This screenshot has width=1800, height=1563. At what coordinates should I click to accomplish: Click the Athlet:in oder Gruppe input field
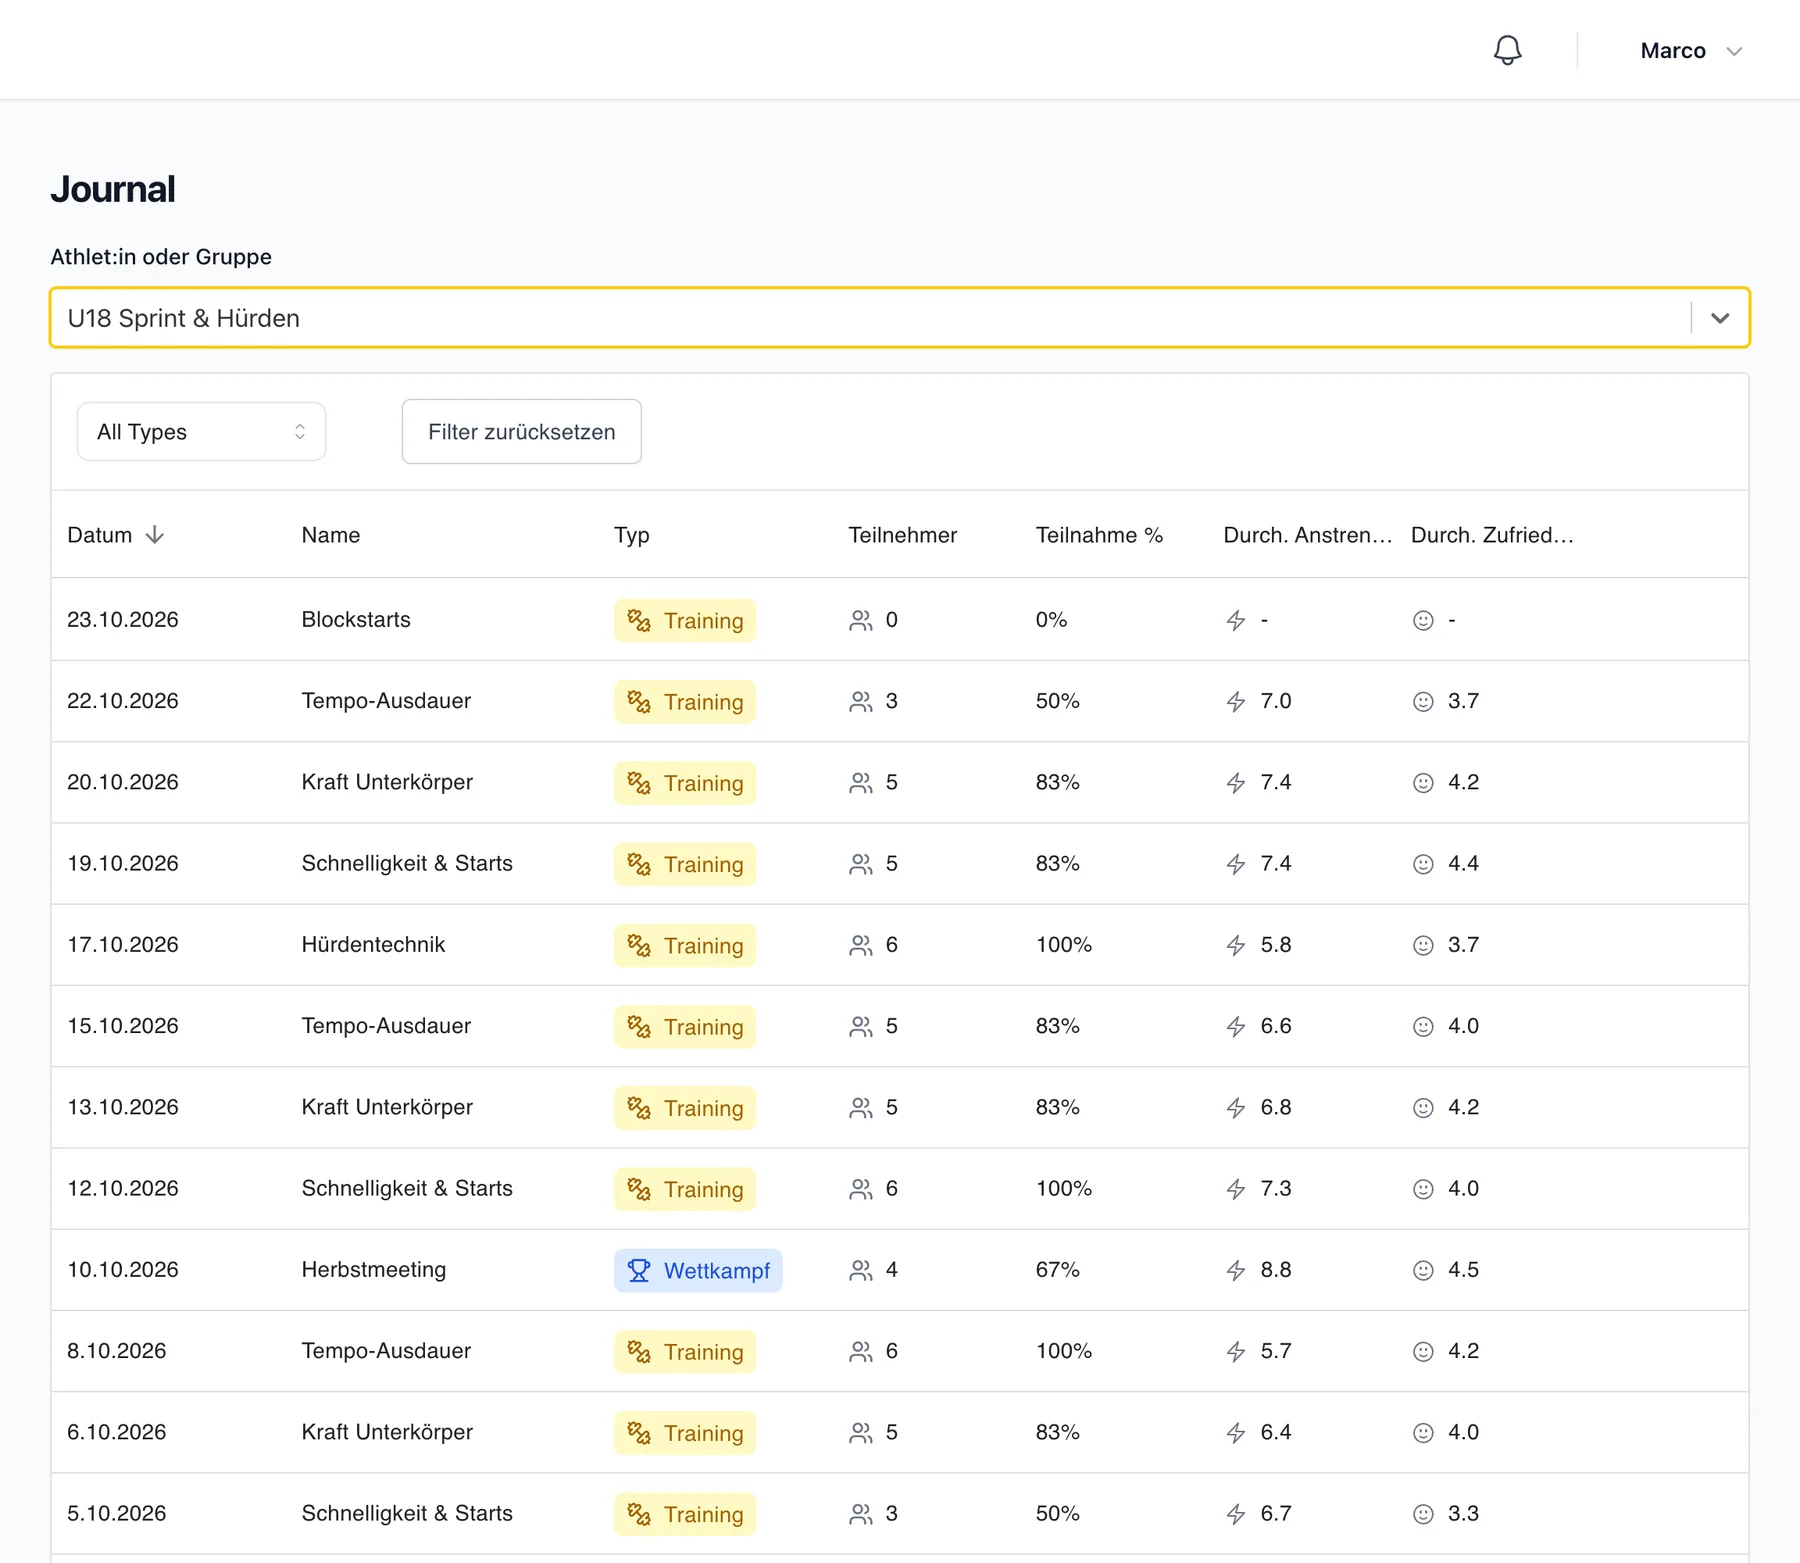(870, 318)
